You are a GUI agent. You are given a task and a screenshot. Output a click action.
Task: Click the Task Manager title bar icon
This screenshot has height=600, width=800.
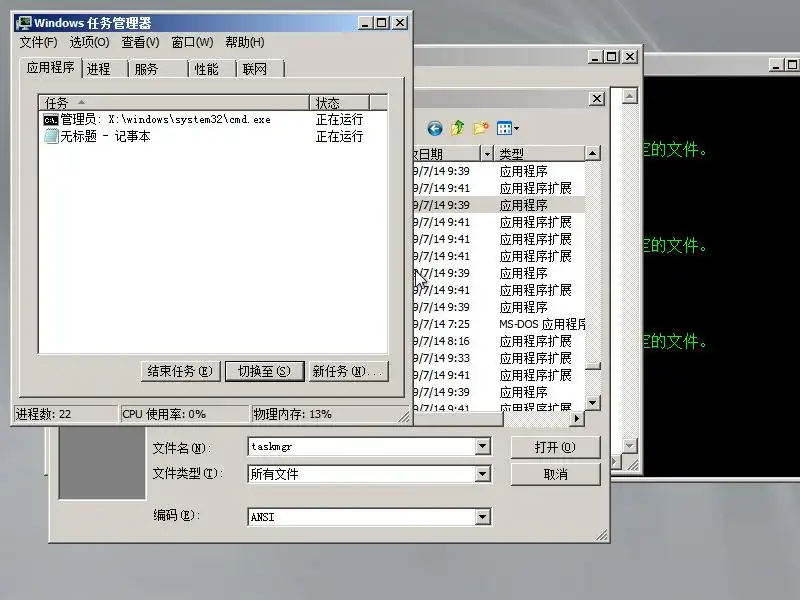pyautogui.click(x=23, y=23)
